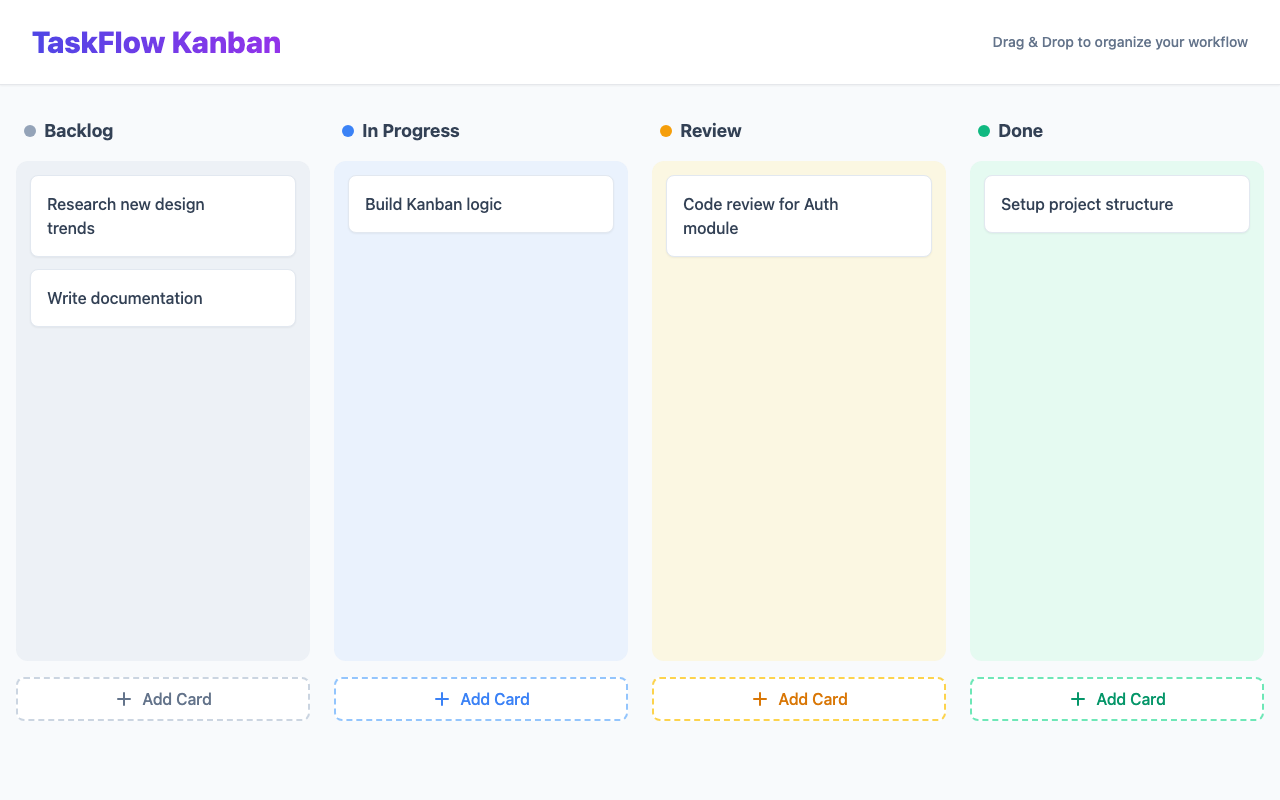1280x800 pixels.
Task: Add a card to the In Progress column
Action: (481, 699)
